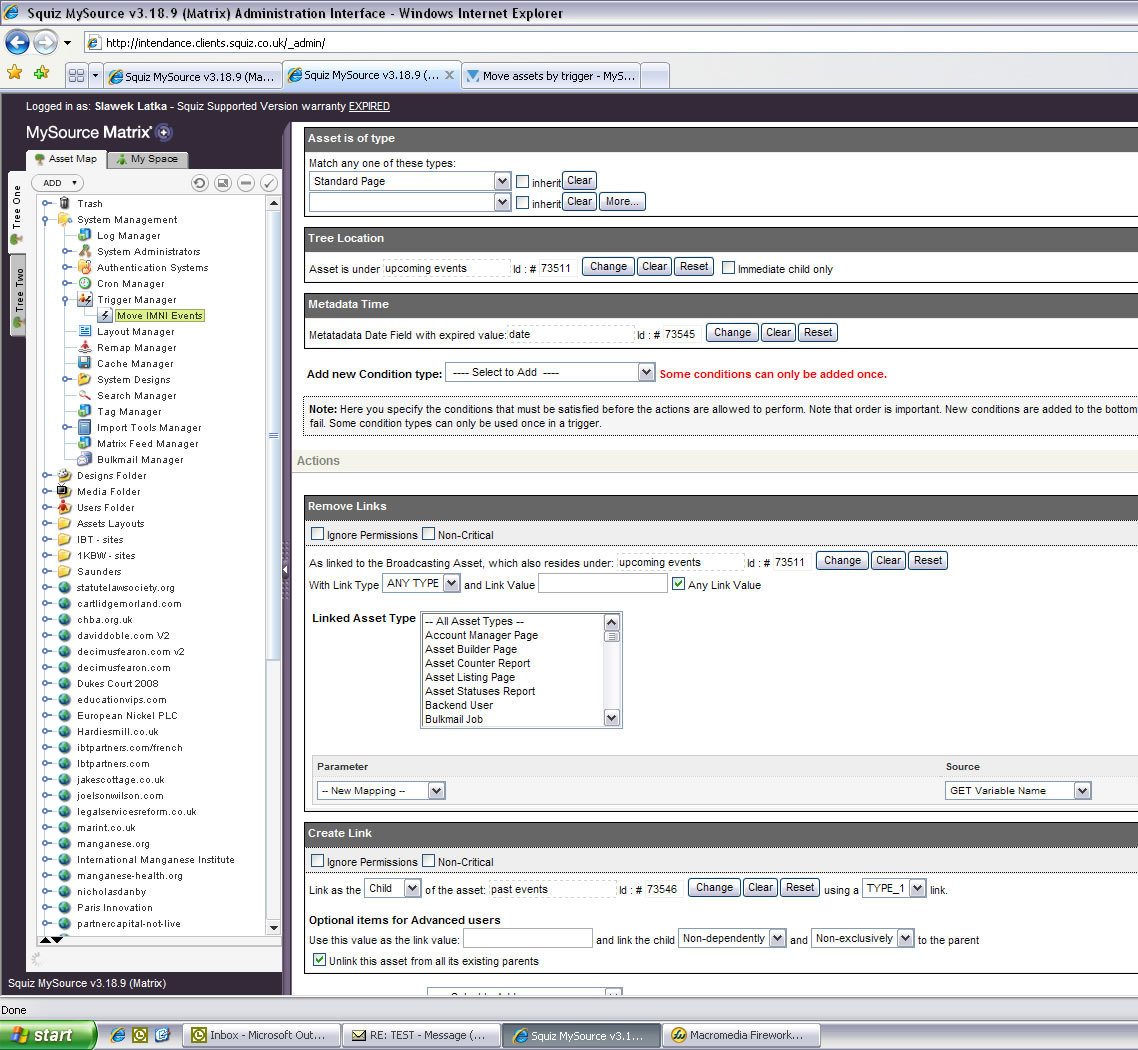
Task: Select the Tree Two vertical tab
Action: (x=18, y=294)
